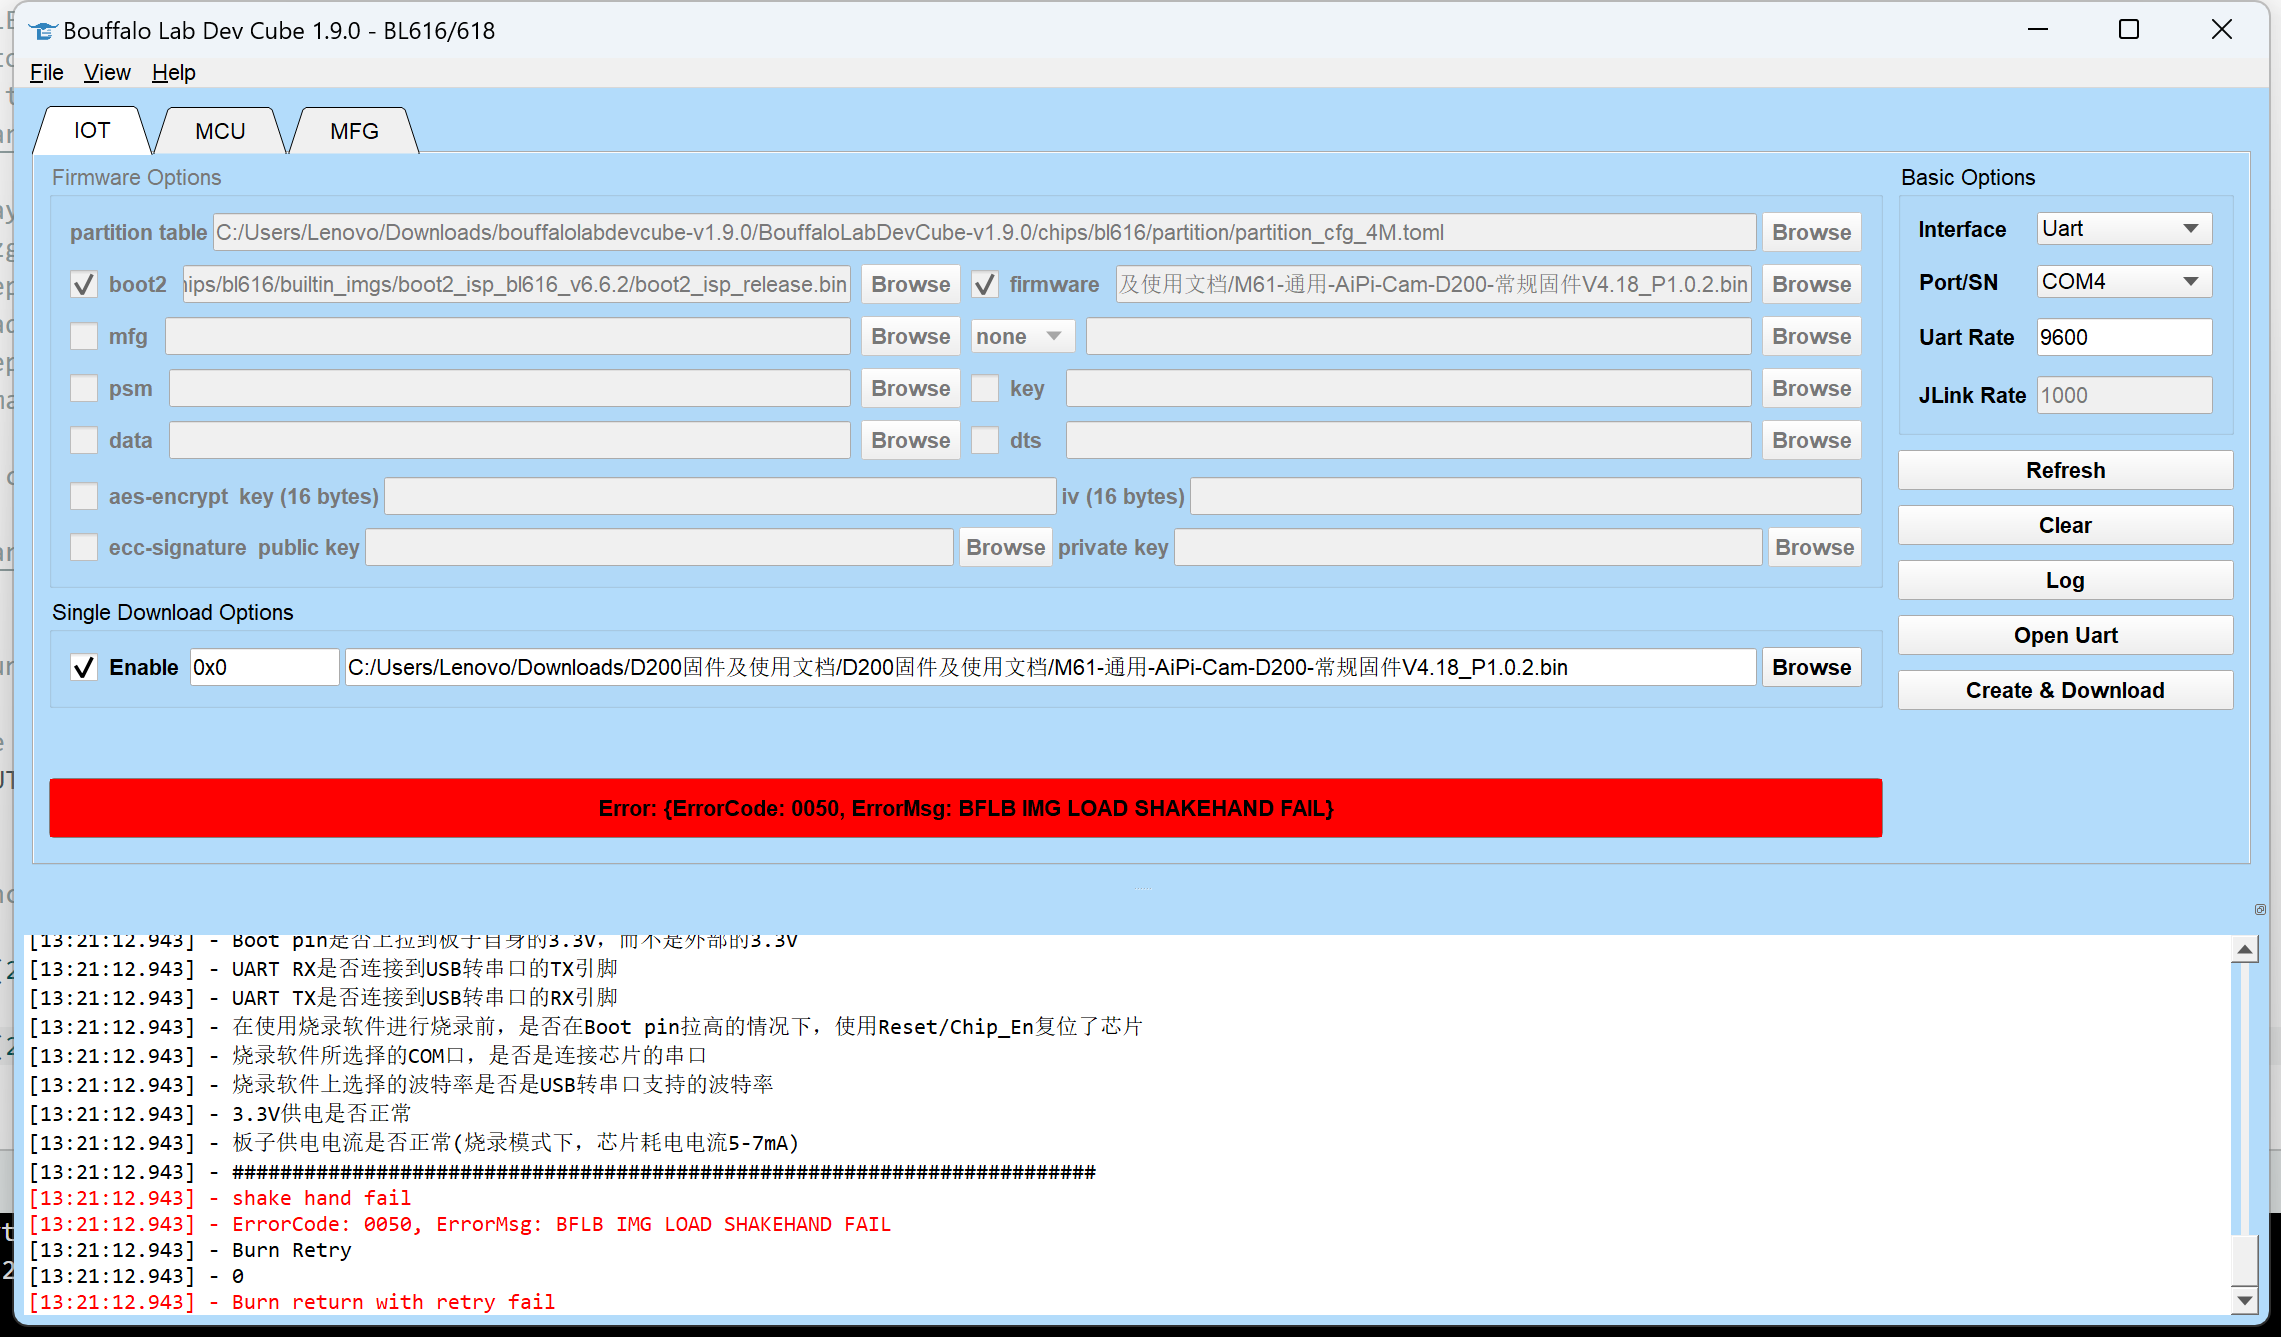Browse for firmware file
The width and height of the screenshot is (2281, 1337).
click(x=1811, y=285)
